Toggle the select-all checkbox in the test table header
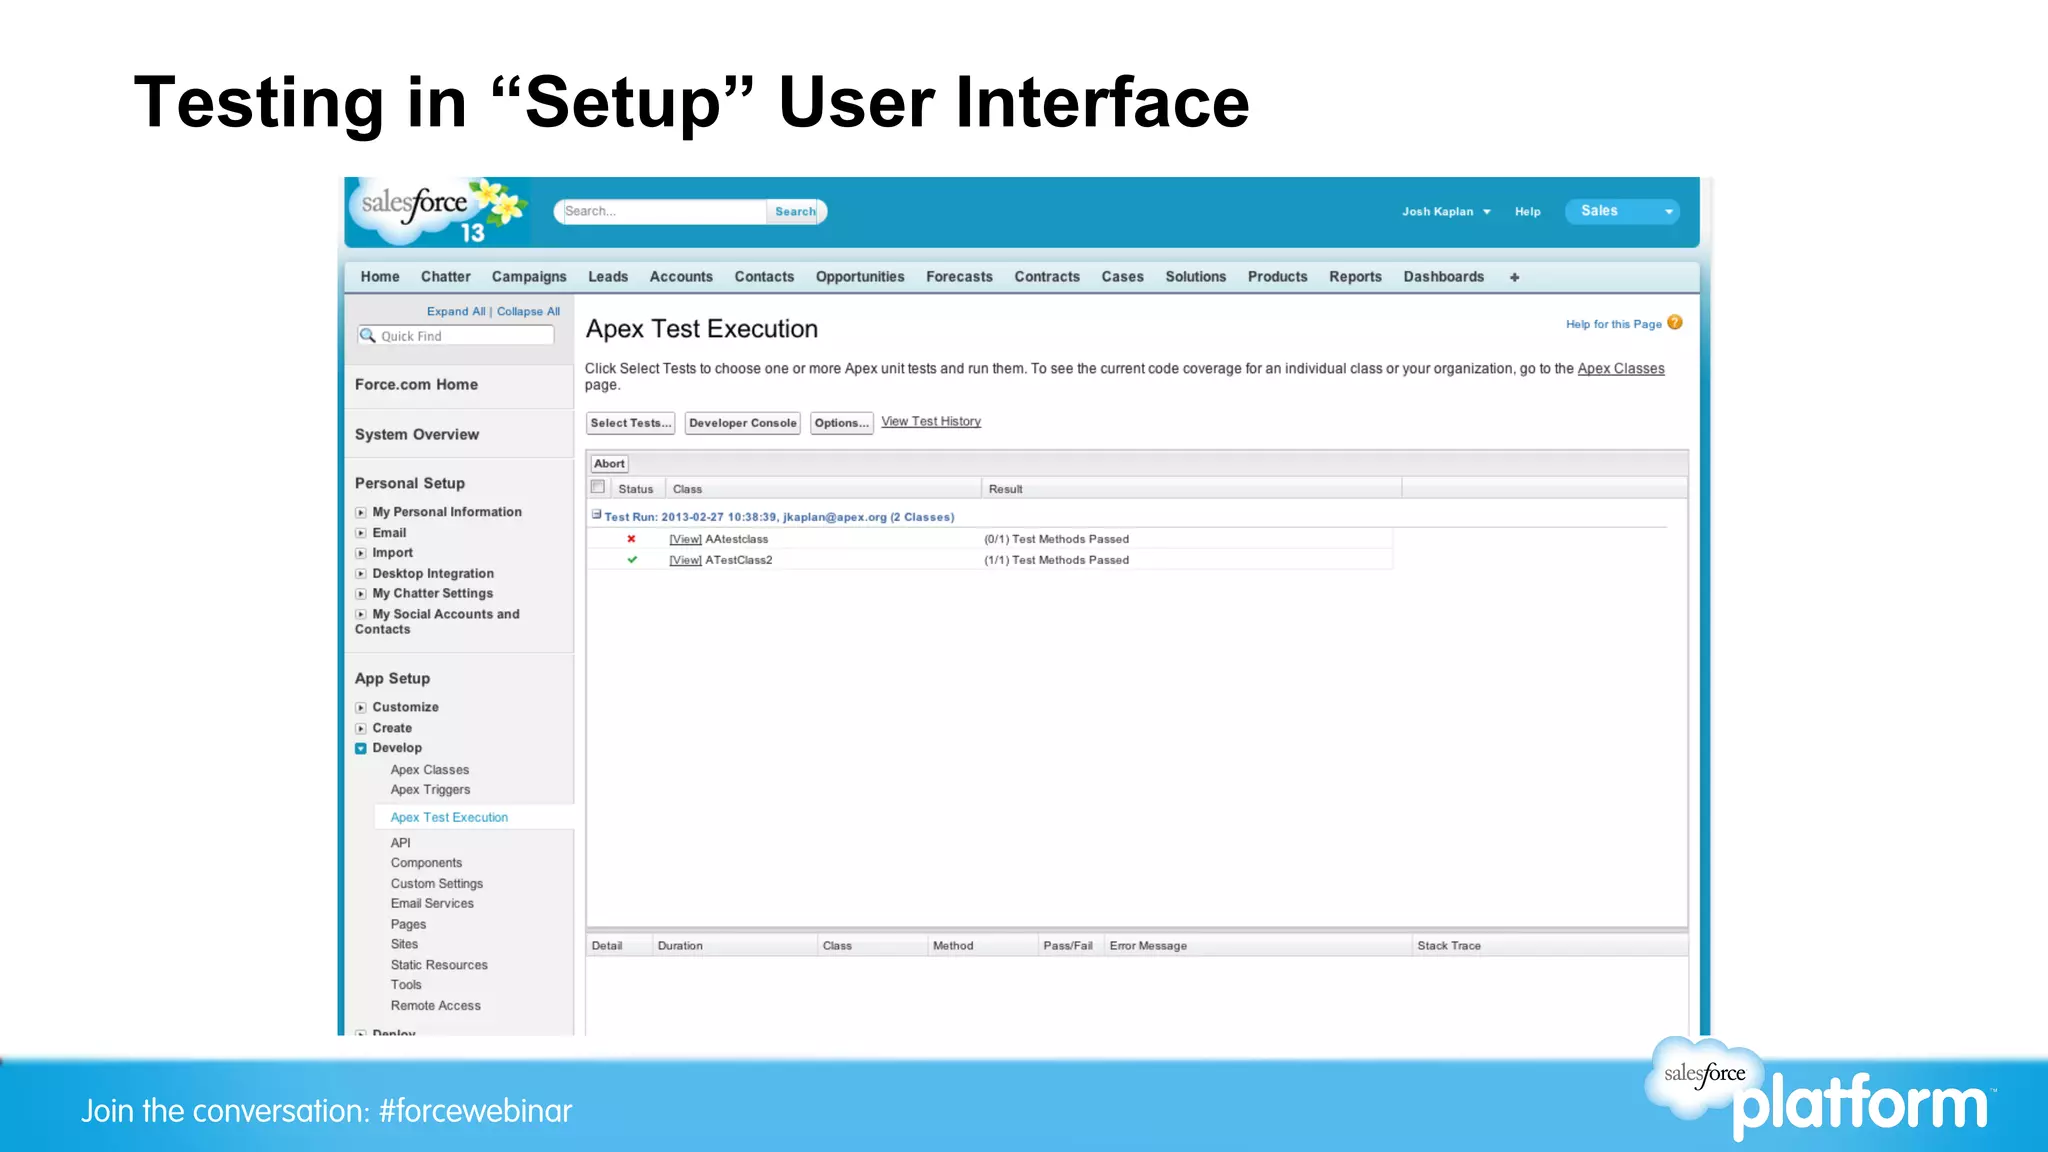Image resolution: width=2048 pixels, height=1152 pixels. click(598, 487)
